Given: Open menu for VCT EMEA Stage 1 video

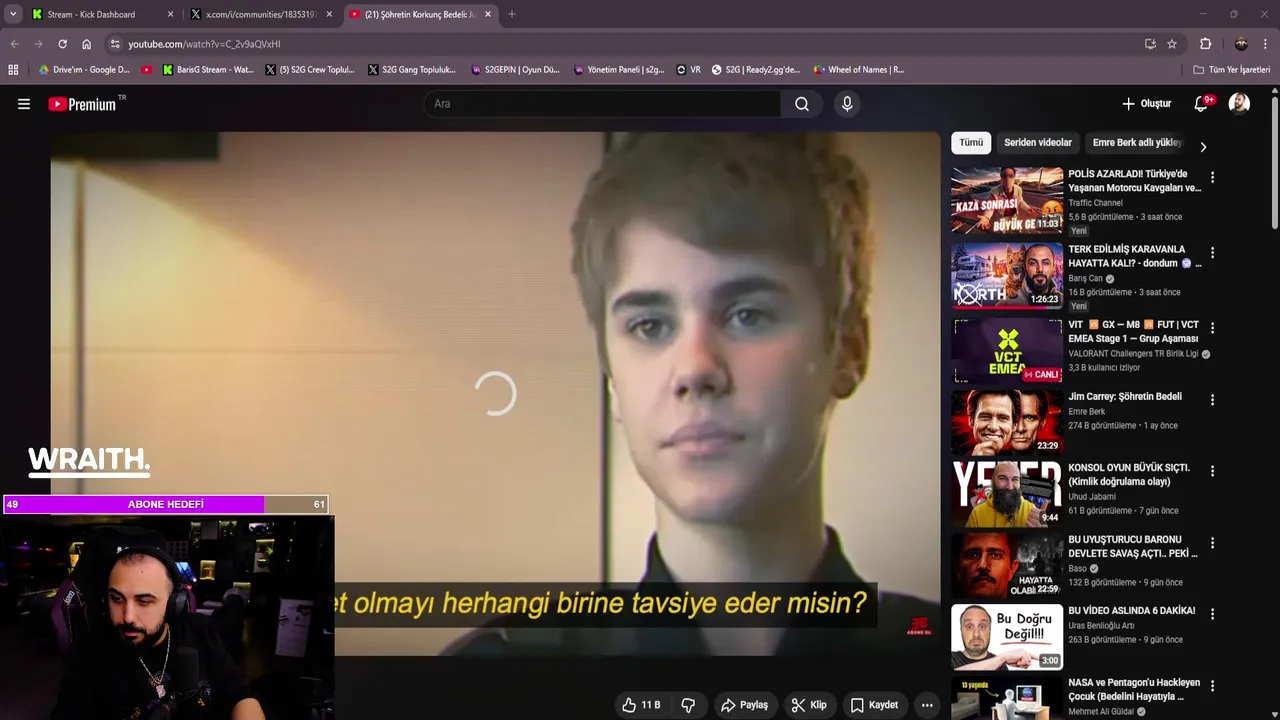Looking at the screenshot, I should tap(1212, 328).
